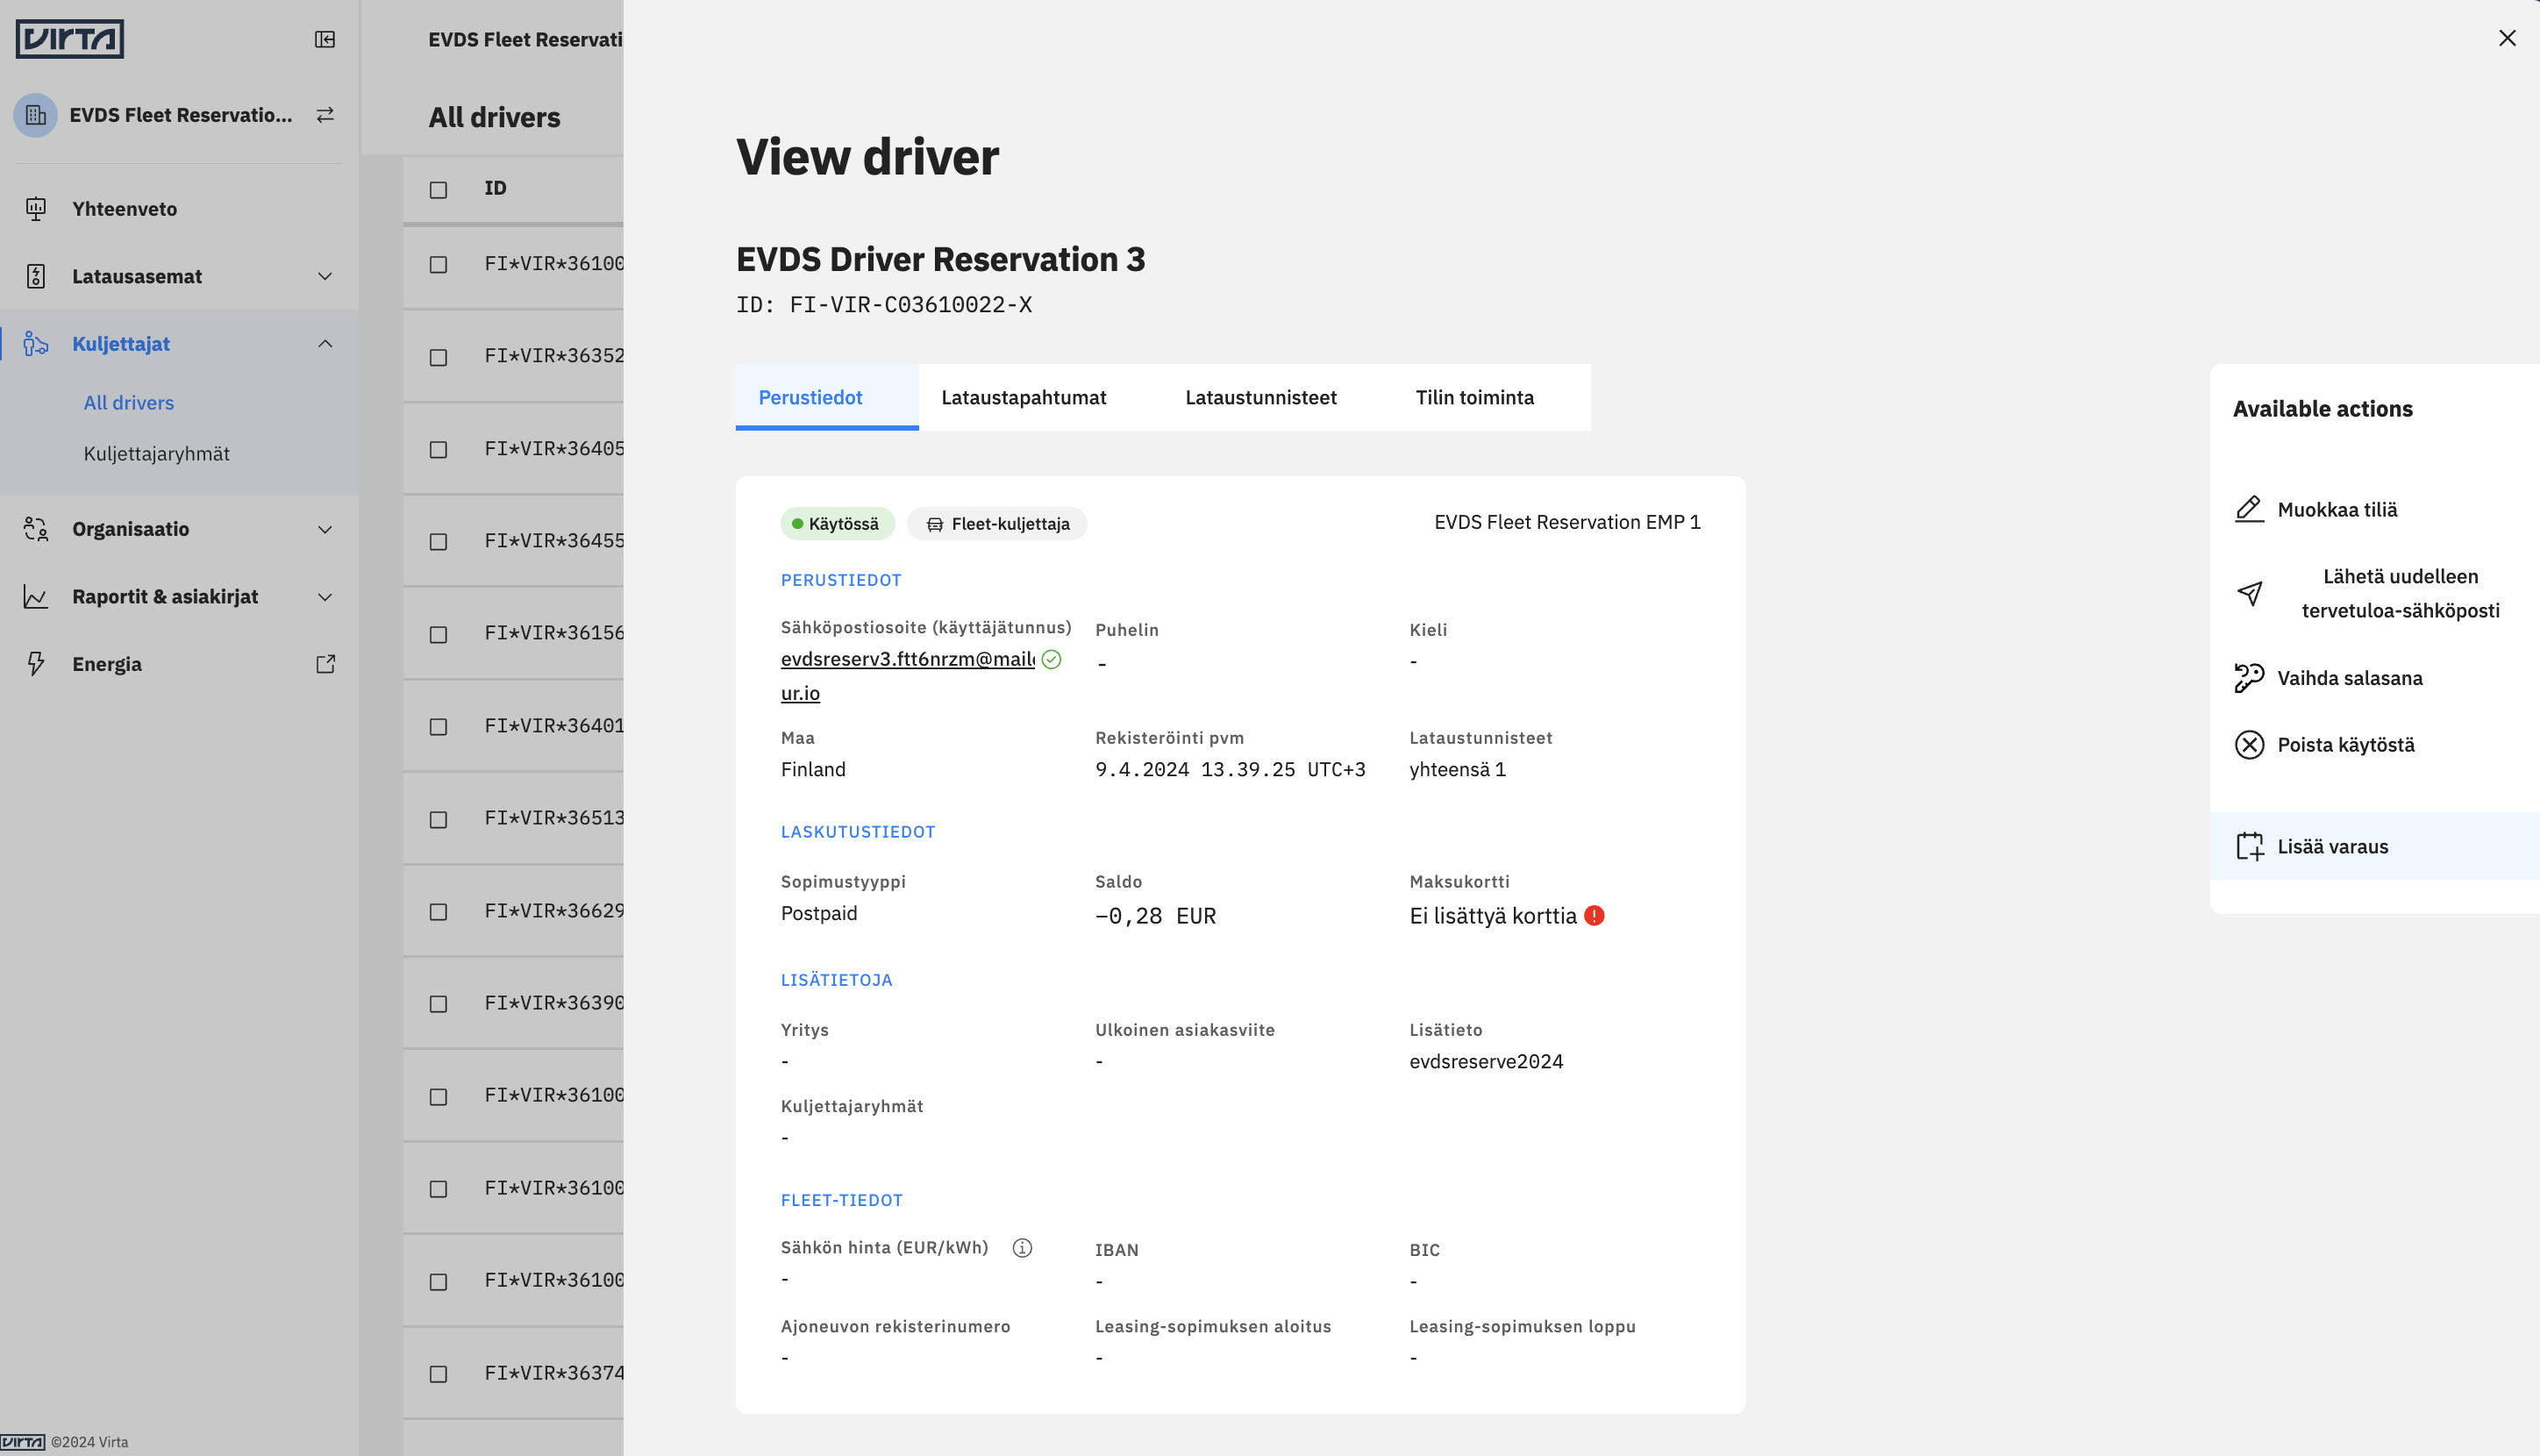Select Kuljettajaryhmät in sidebar submenu

(x=156, y=453)
